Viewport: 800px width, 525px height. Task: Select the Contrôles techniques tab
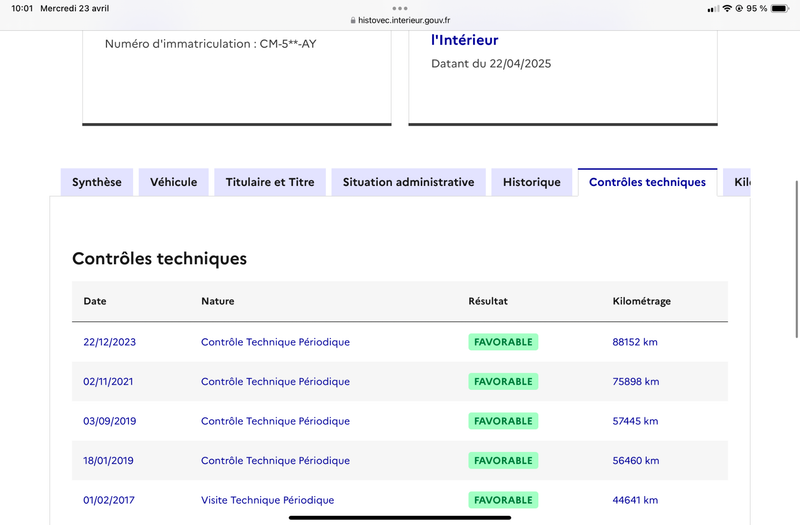coord(647,182)
